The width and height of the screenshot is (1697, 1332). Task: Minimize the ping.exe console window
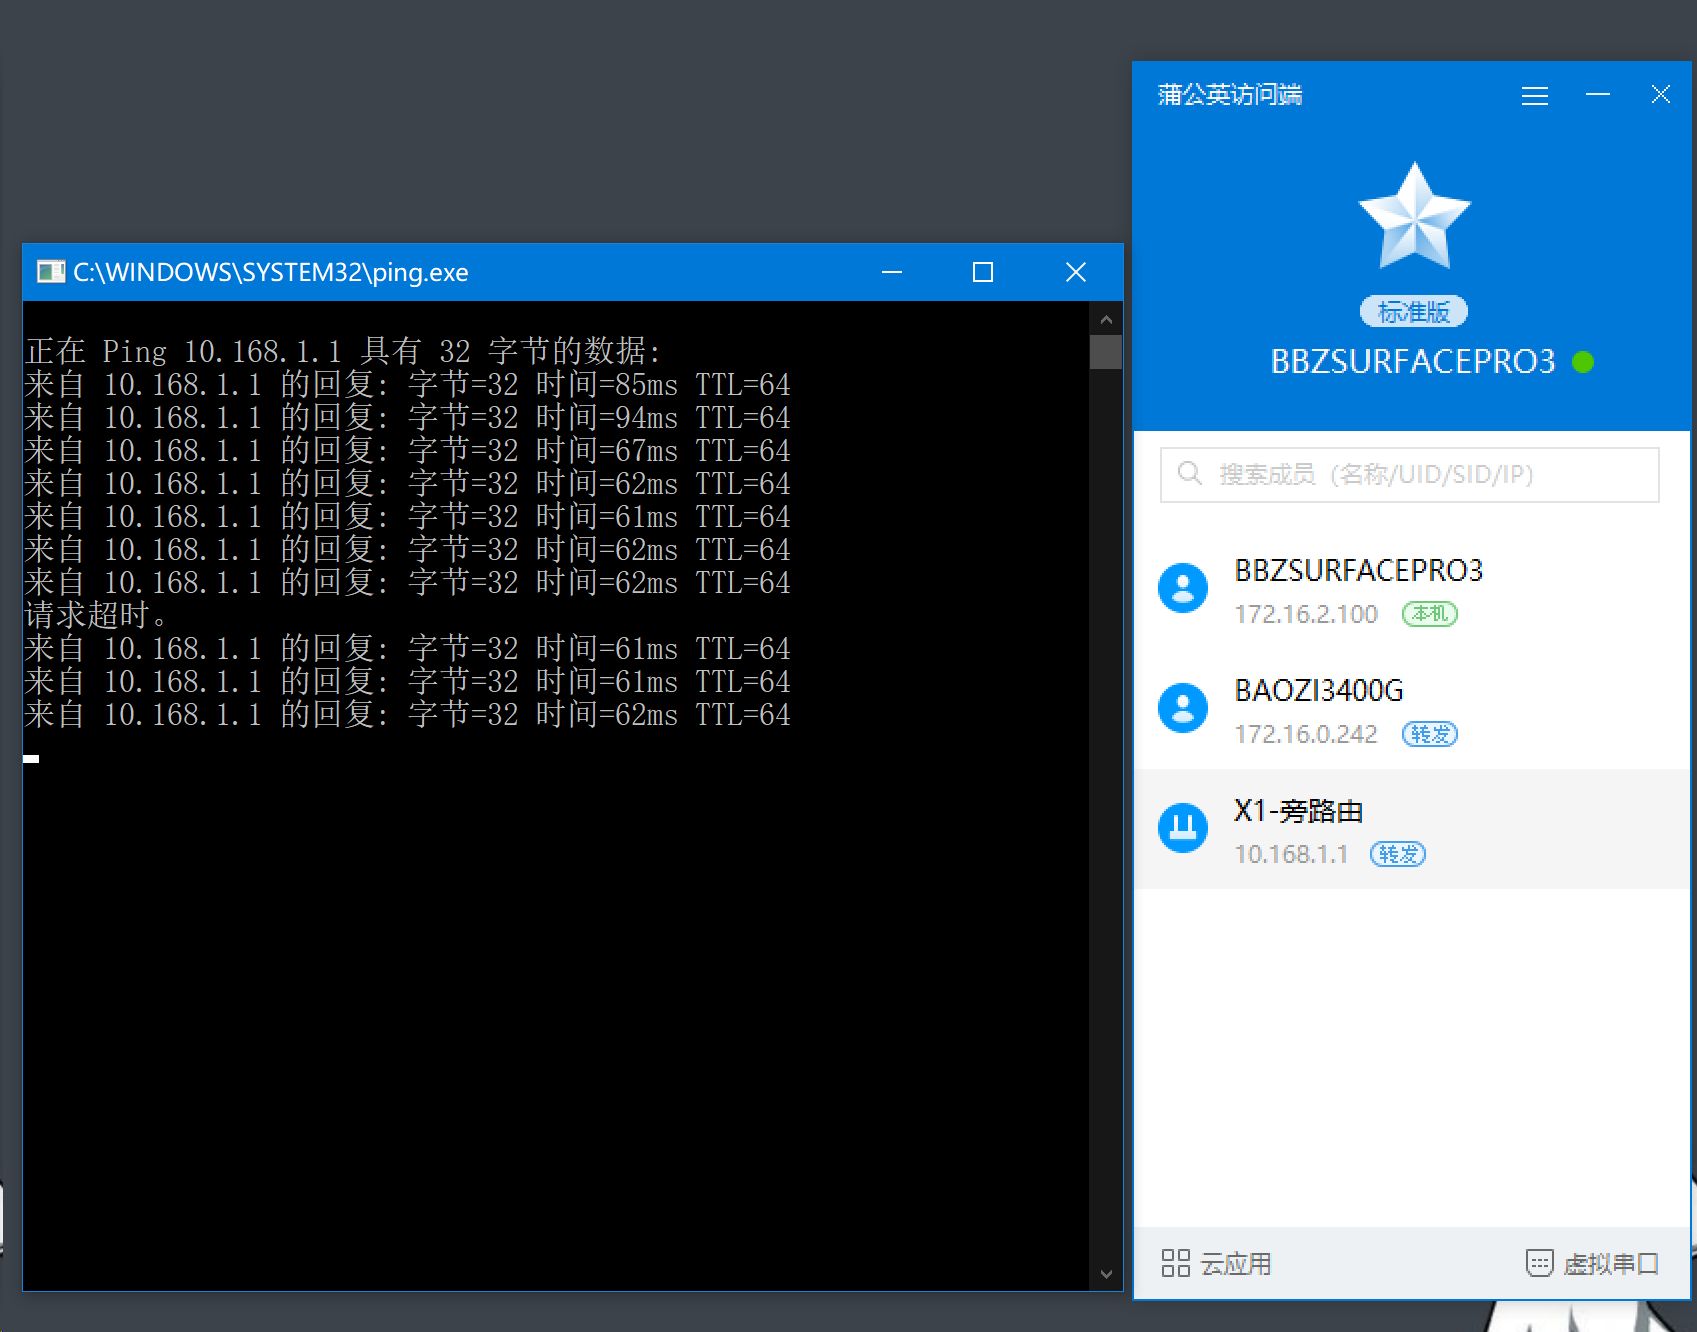pos(892,272)
